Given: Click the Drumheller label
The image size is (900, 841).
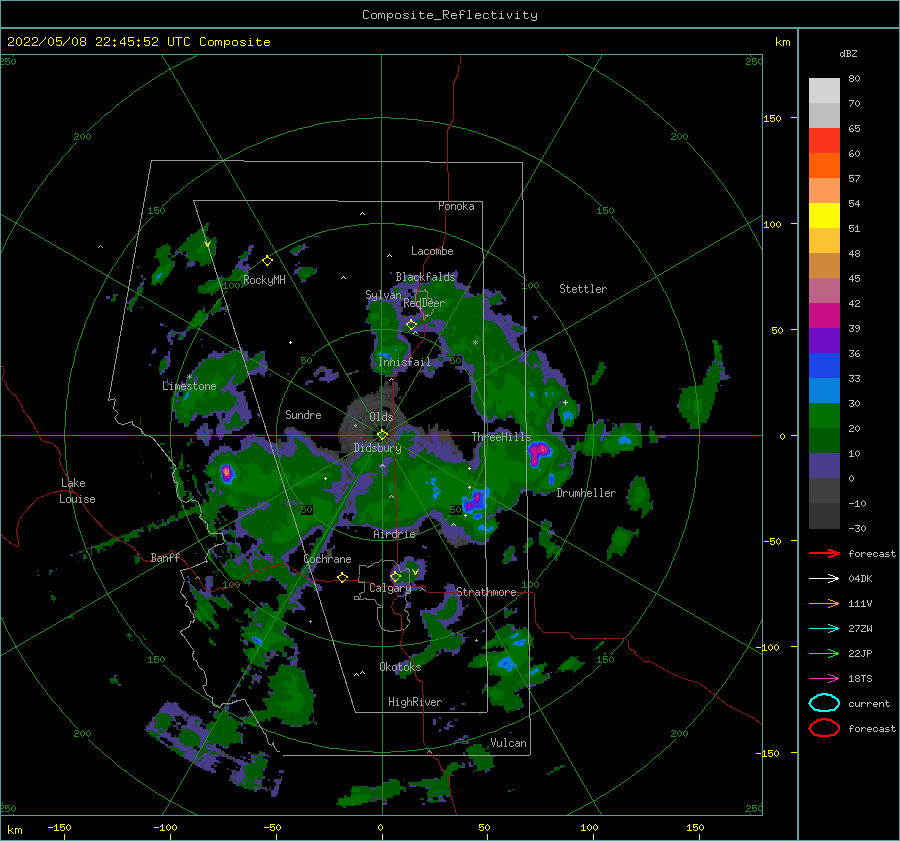Looking at the screenshot, I should 586,493.
